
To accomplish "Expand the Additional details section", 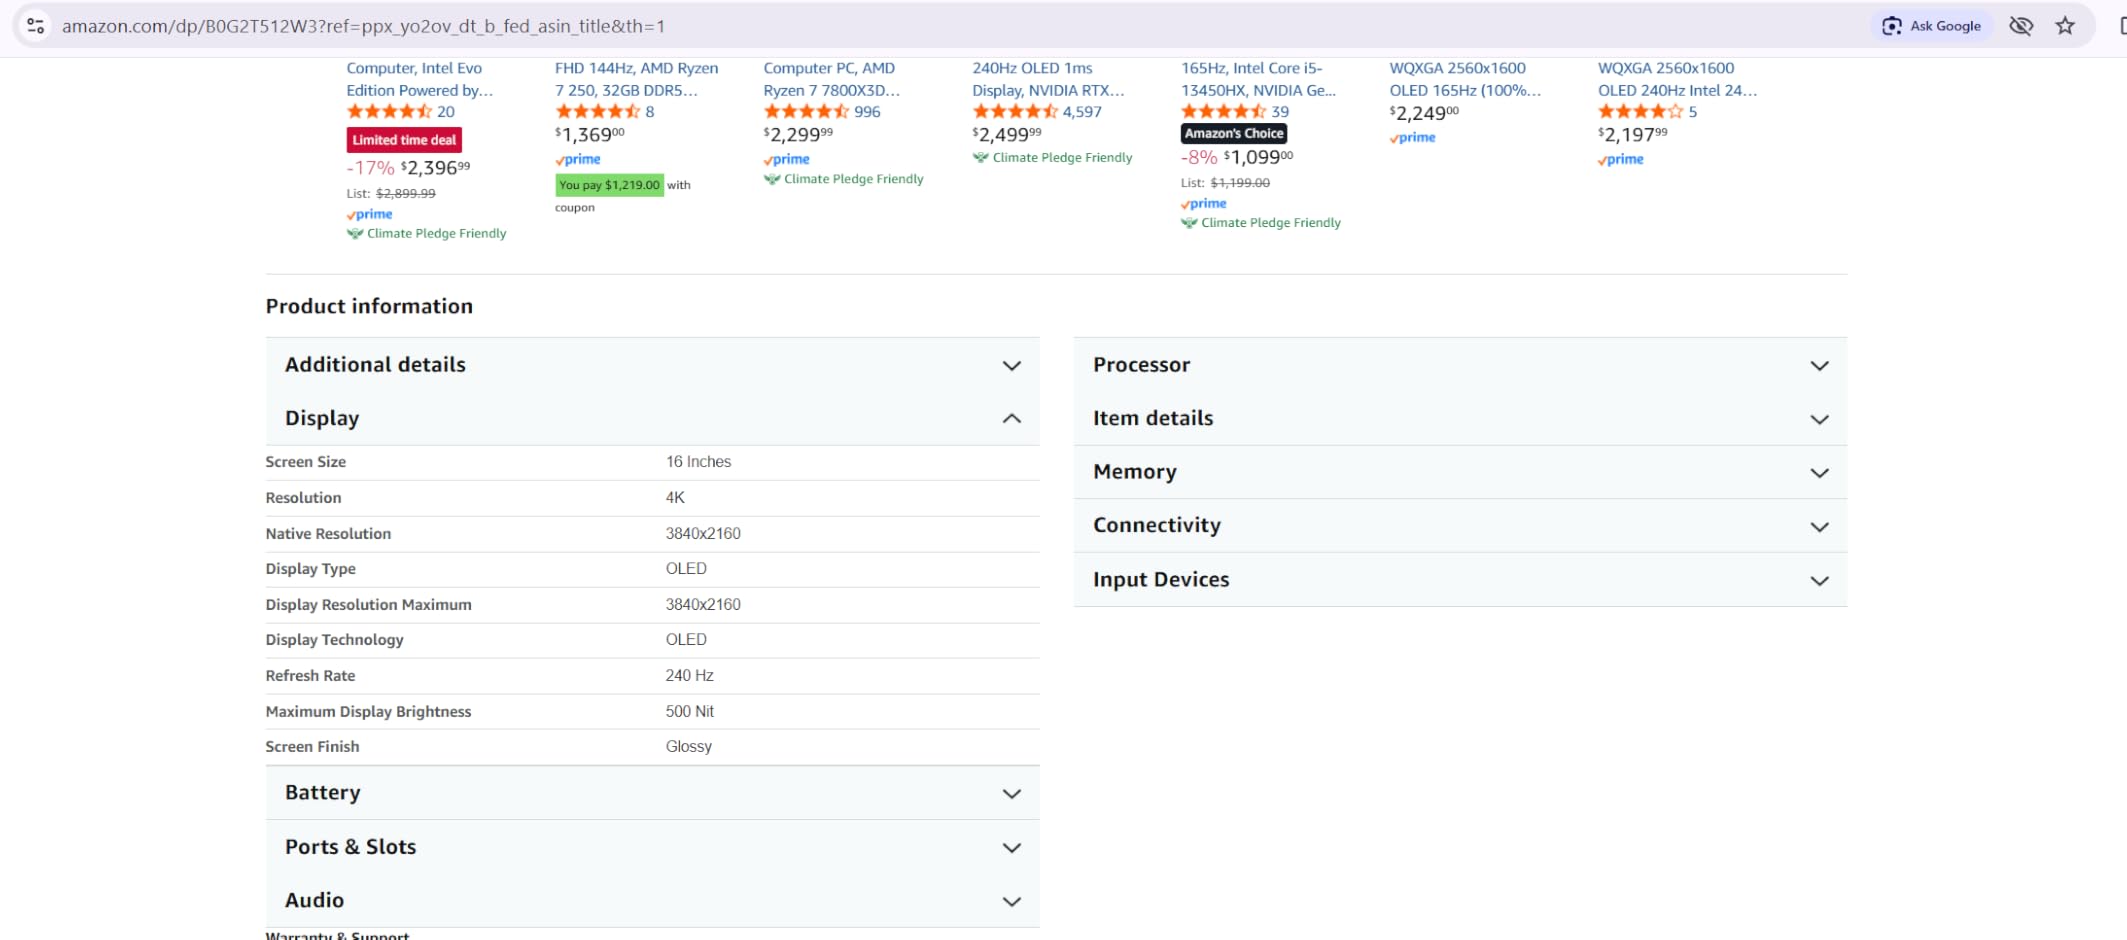I will tap(652, 365).
